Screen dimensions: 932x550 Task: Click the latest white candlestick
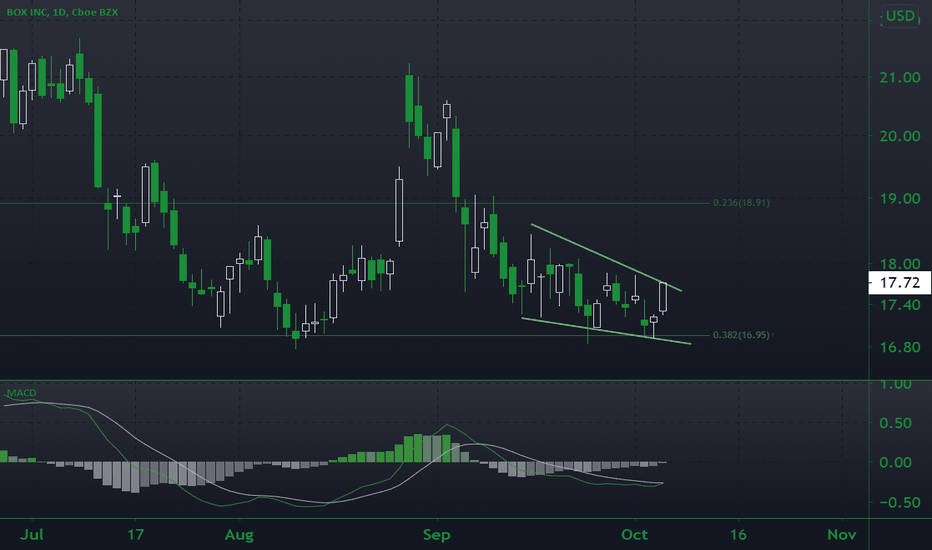663,297
